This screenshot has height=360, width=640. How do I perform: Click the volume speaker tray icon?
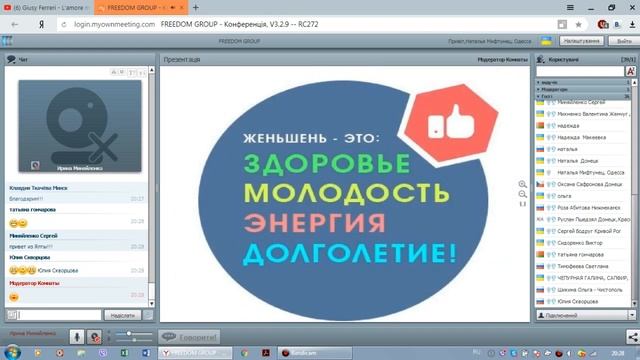tap(569, 353)
